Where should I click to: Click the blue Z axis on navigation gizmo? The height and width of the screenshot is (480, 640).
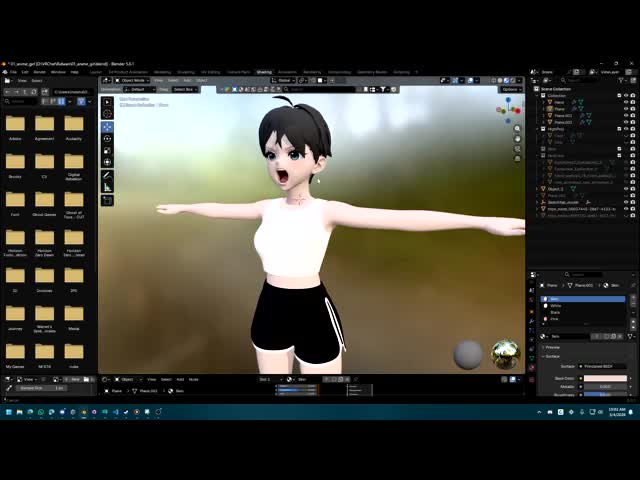click(508, 100)
